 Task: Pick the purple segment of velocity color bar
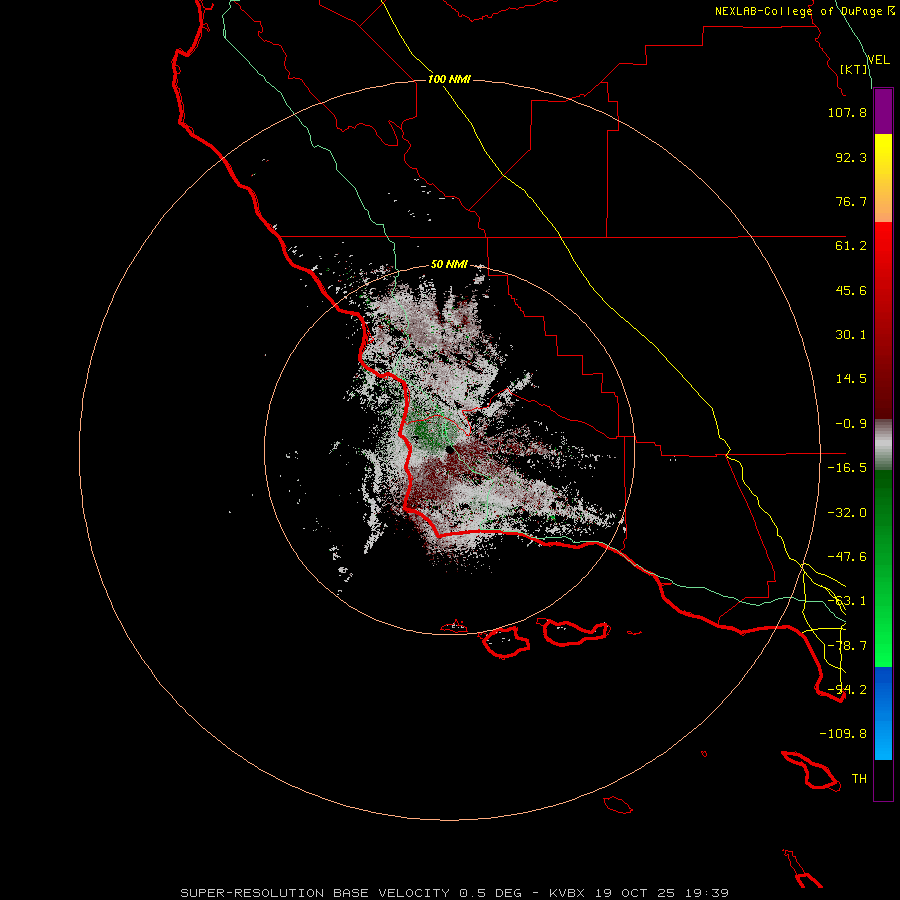[x=883, y=111]
